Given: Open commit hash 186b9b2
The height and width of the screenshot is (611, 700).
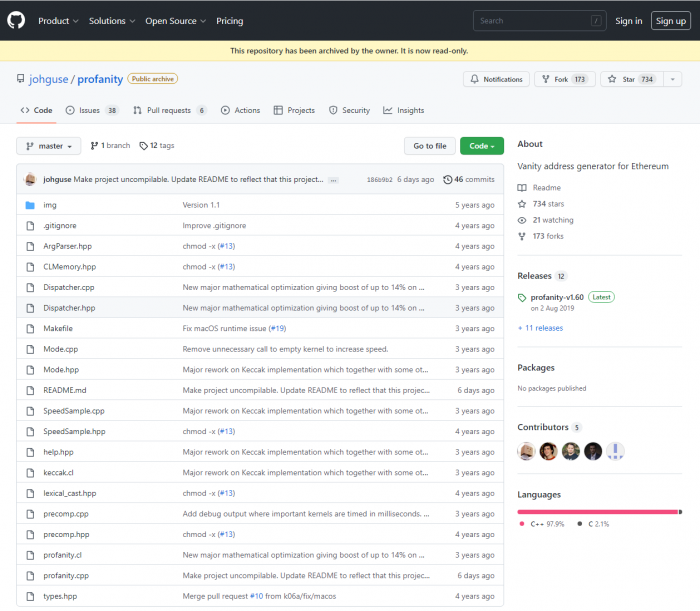Looking at the screenshot, I should click(379, 179).
